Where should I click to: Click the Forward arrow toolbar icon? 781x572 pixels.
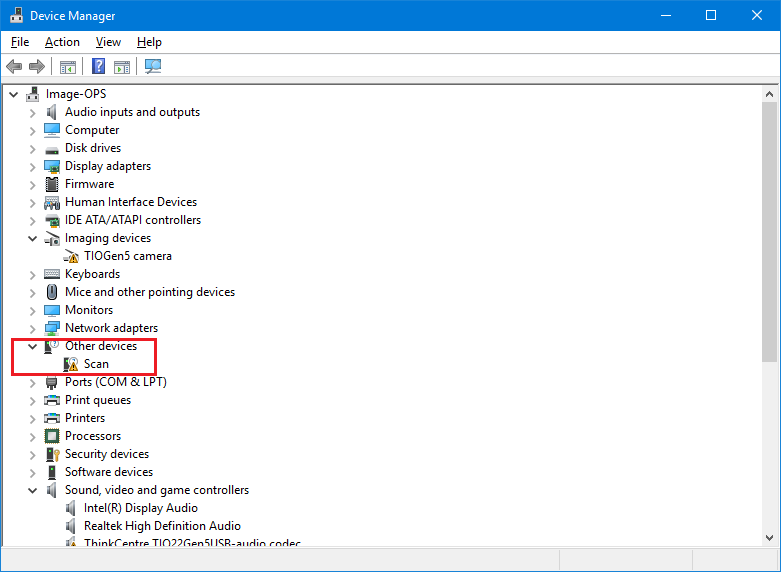tap(37, 66)
